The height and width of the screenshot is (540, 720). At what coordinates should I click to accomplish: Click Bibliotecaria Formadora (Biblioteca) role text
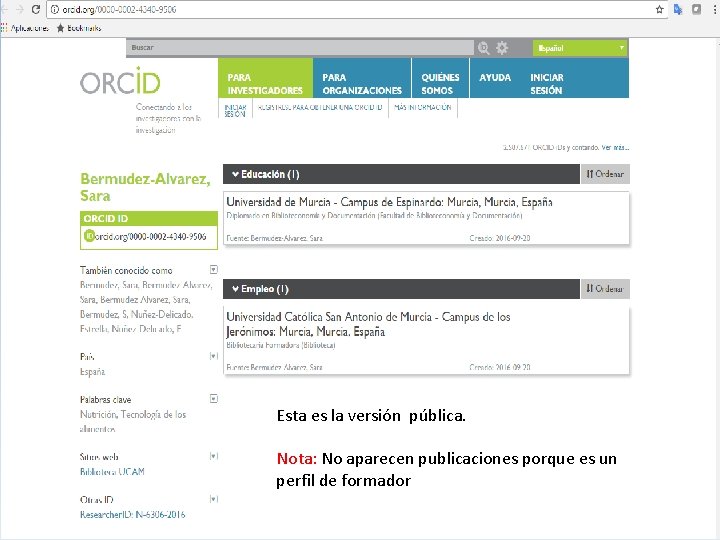pos(281,345)
